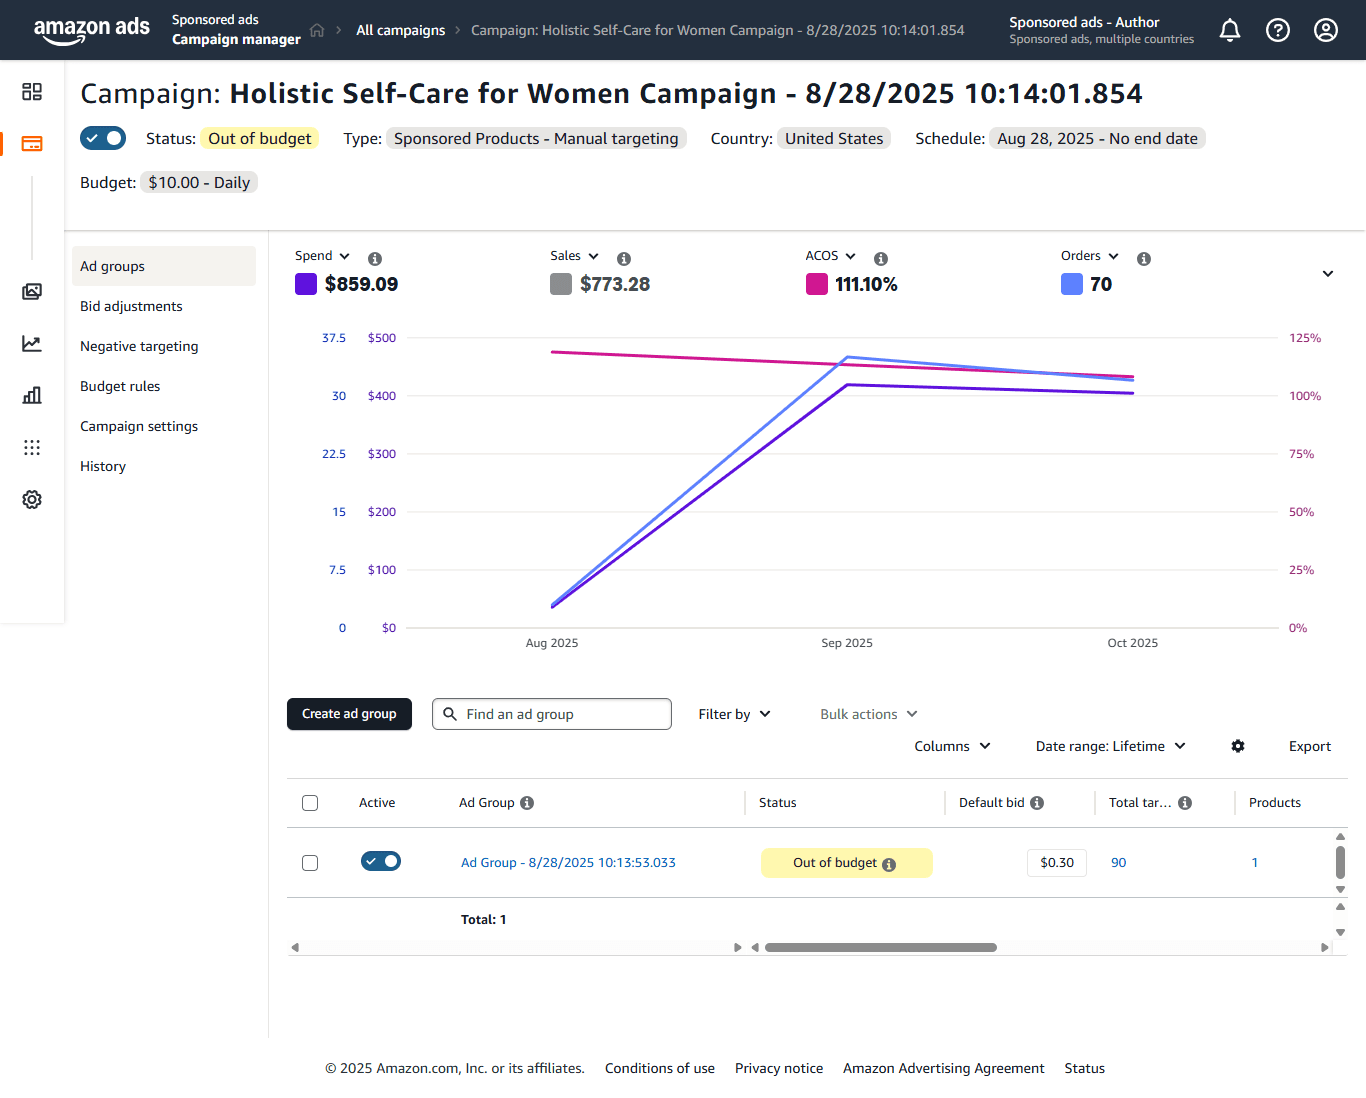Click the info icon next to Orders

click(x=1144, y=258)
